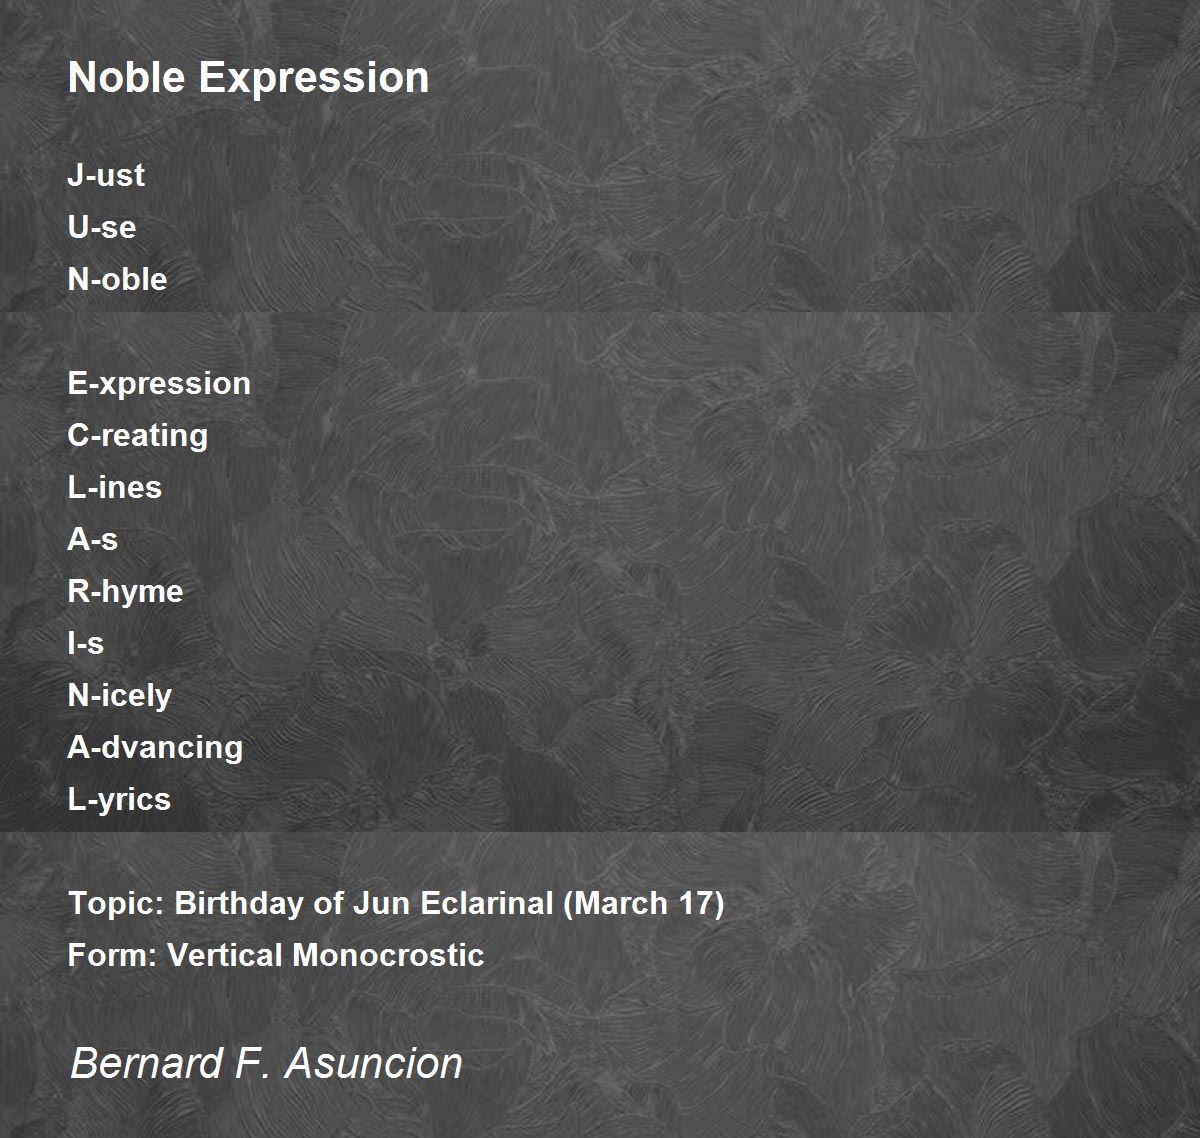Image resolution: width=1200 pixels, height=1138 pixels.
Task: Click the surname Asuncion in the byline
Action: pos(374,1062)
